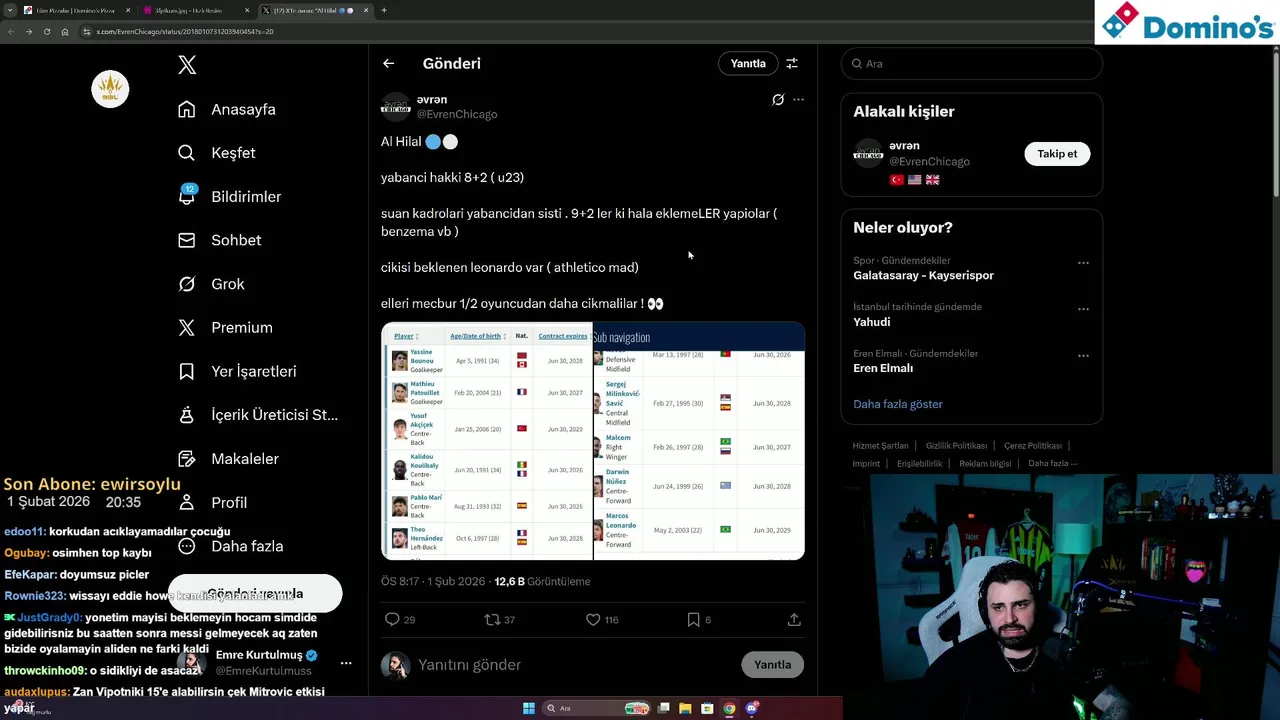1280x720 pixels.
Task: Click the Yer İşaretleri bookmark icon in the sidebar
Action: [187, 371]
